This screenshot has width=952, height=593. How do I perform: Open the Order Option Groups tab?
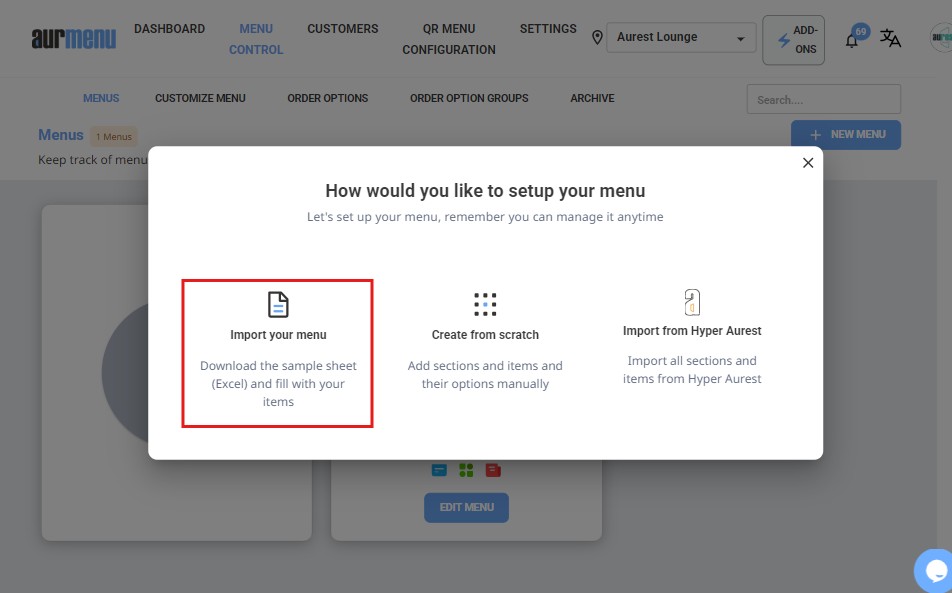pyautogui.click(x=469, y=98)
